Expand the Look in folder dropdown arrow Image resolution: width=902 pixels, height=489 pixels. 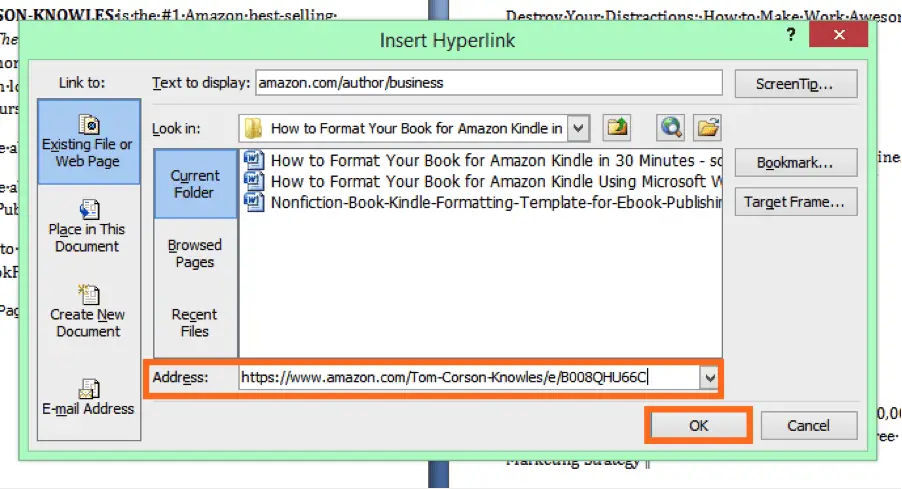(579, 128)
